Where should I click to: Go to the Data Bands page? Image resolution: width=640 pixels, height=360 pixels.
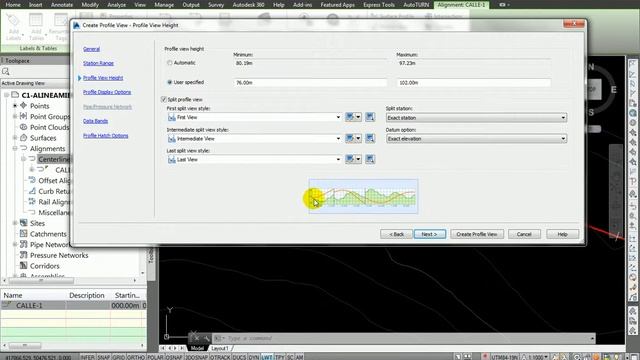tap(96, 121)
